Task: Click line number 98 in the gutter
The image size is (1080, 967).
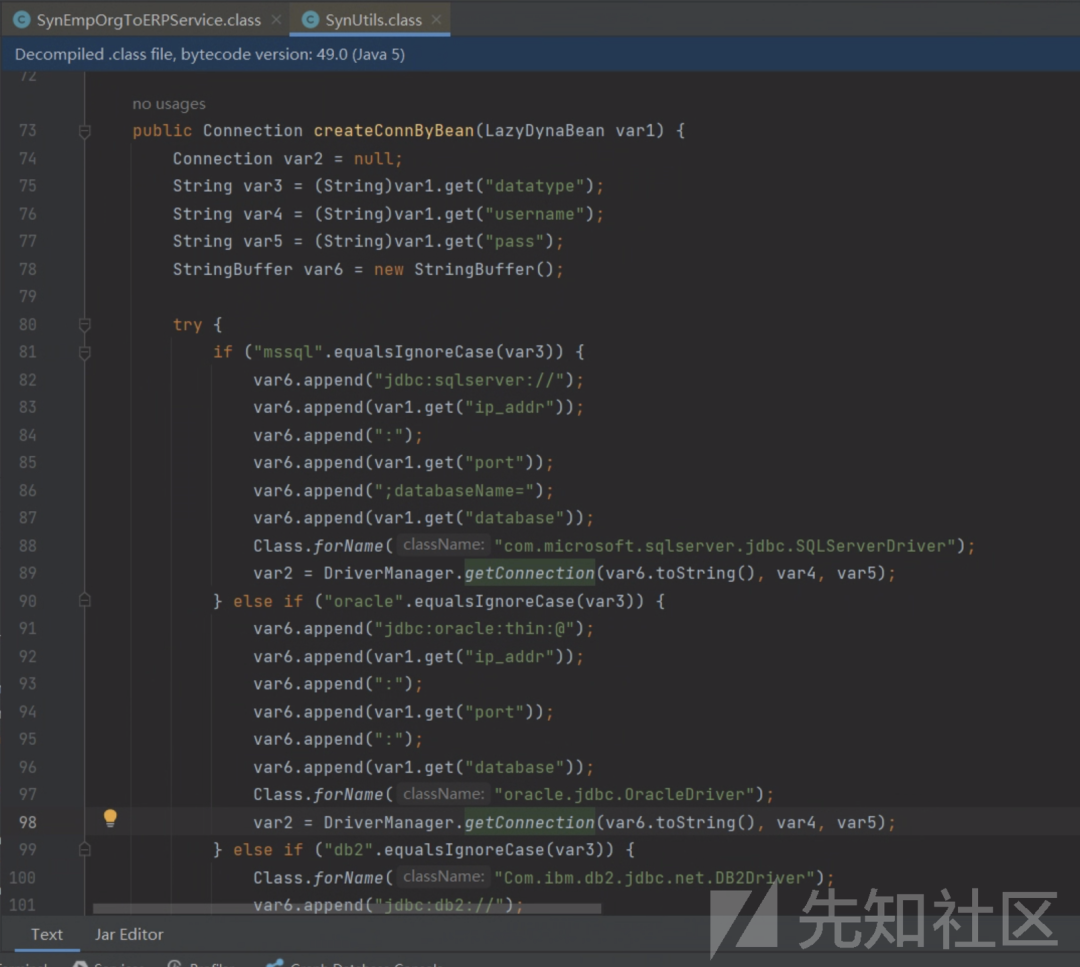Action: 28,822
